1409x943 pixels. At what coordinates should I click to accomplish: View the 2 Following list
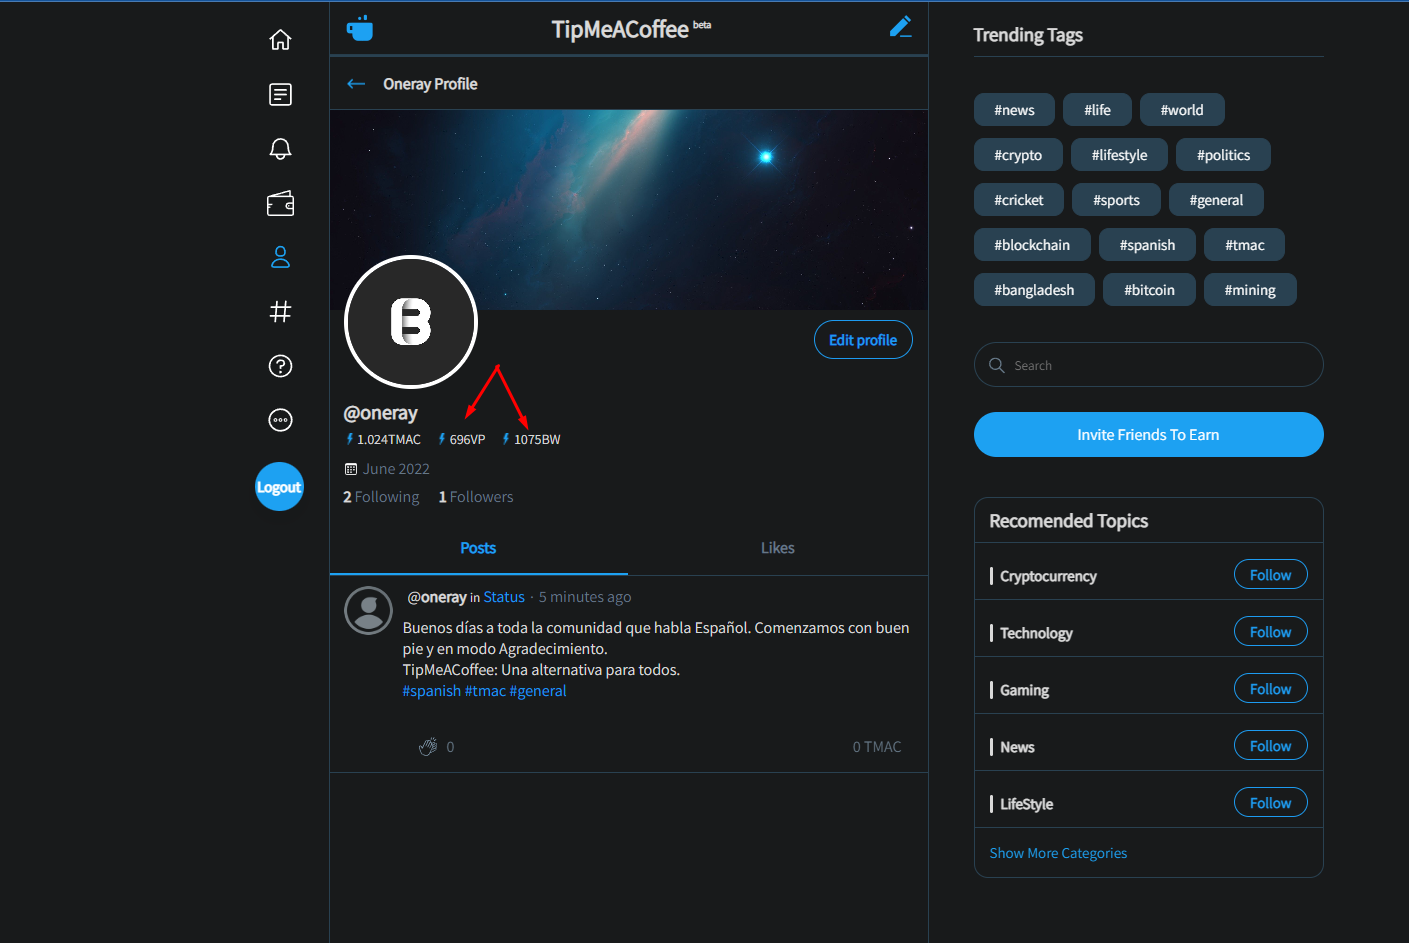pyautogui.click(x=381, y=497)
